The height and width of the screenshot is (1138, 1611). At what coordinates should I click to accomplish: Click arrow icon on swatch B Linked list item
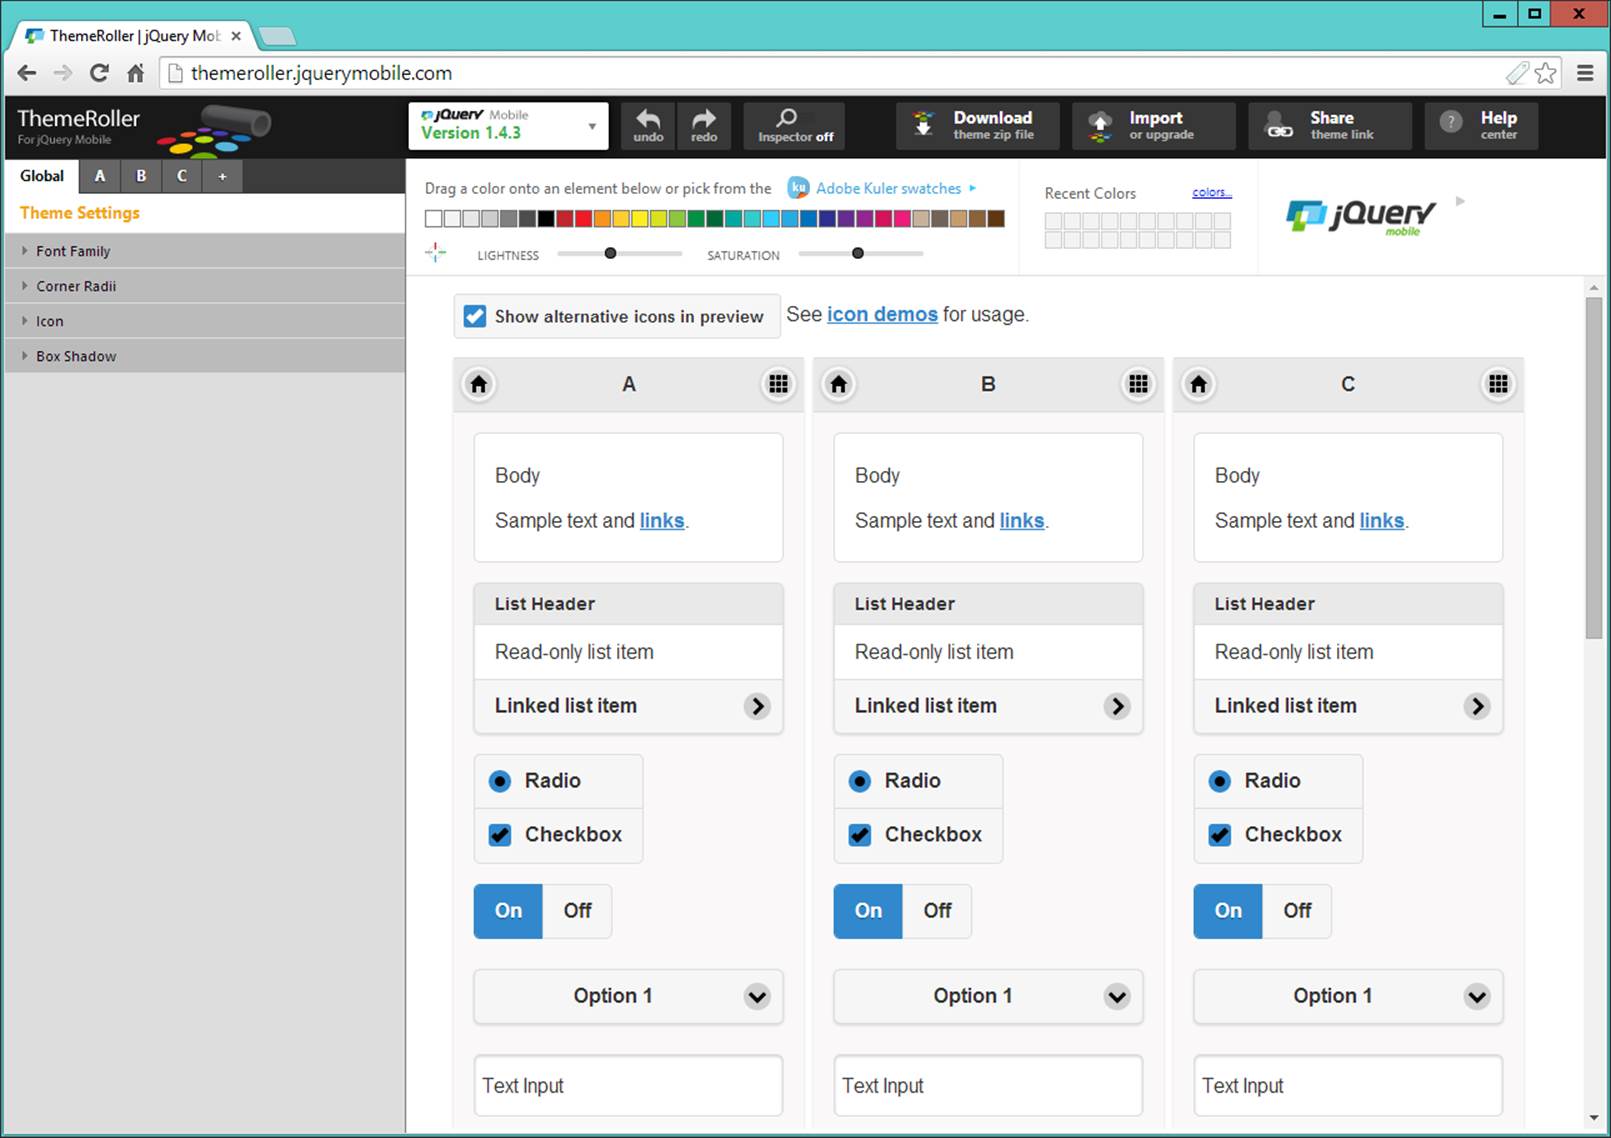click(x=1117, y=706)
